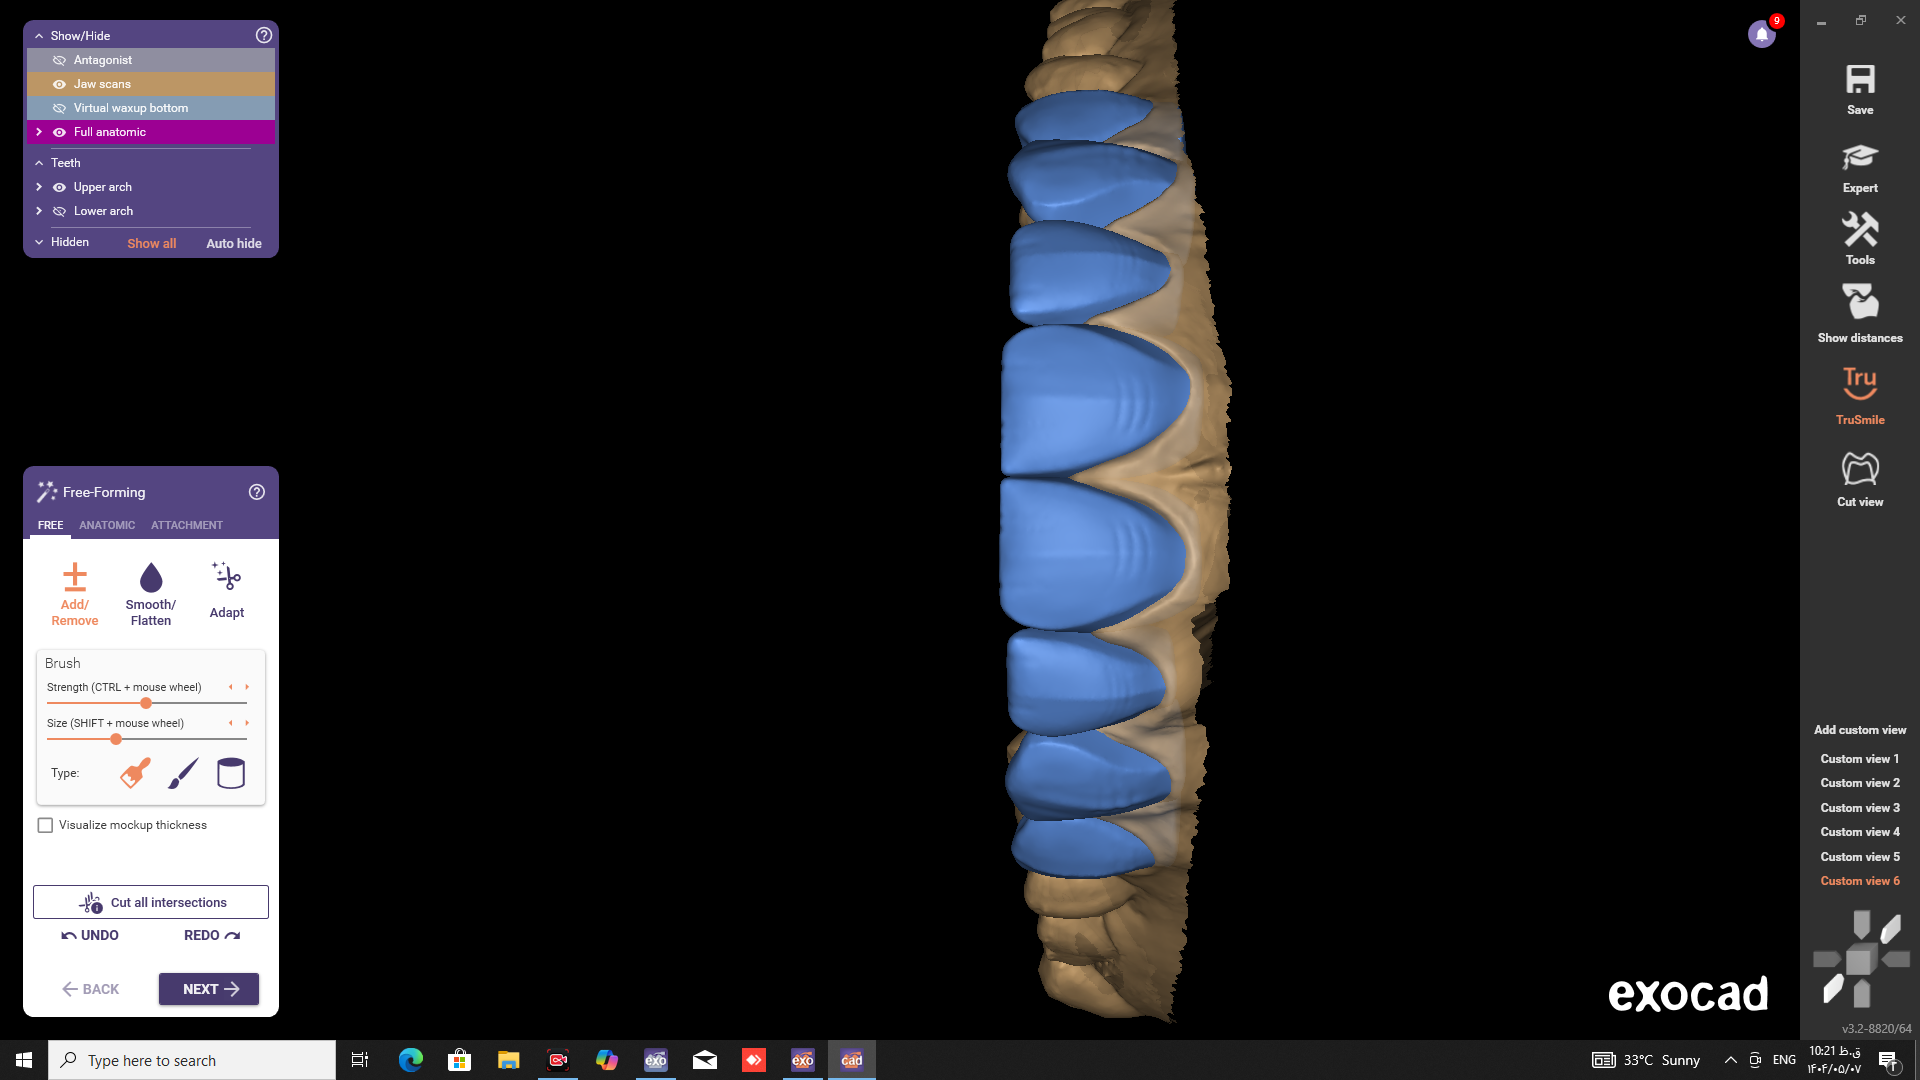Show the Antagonist layer
Image resolution: width=1920 pixels, height=1080 pixels.
tap(59, 60)
